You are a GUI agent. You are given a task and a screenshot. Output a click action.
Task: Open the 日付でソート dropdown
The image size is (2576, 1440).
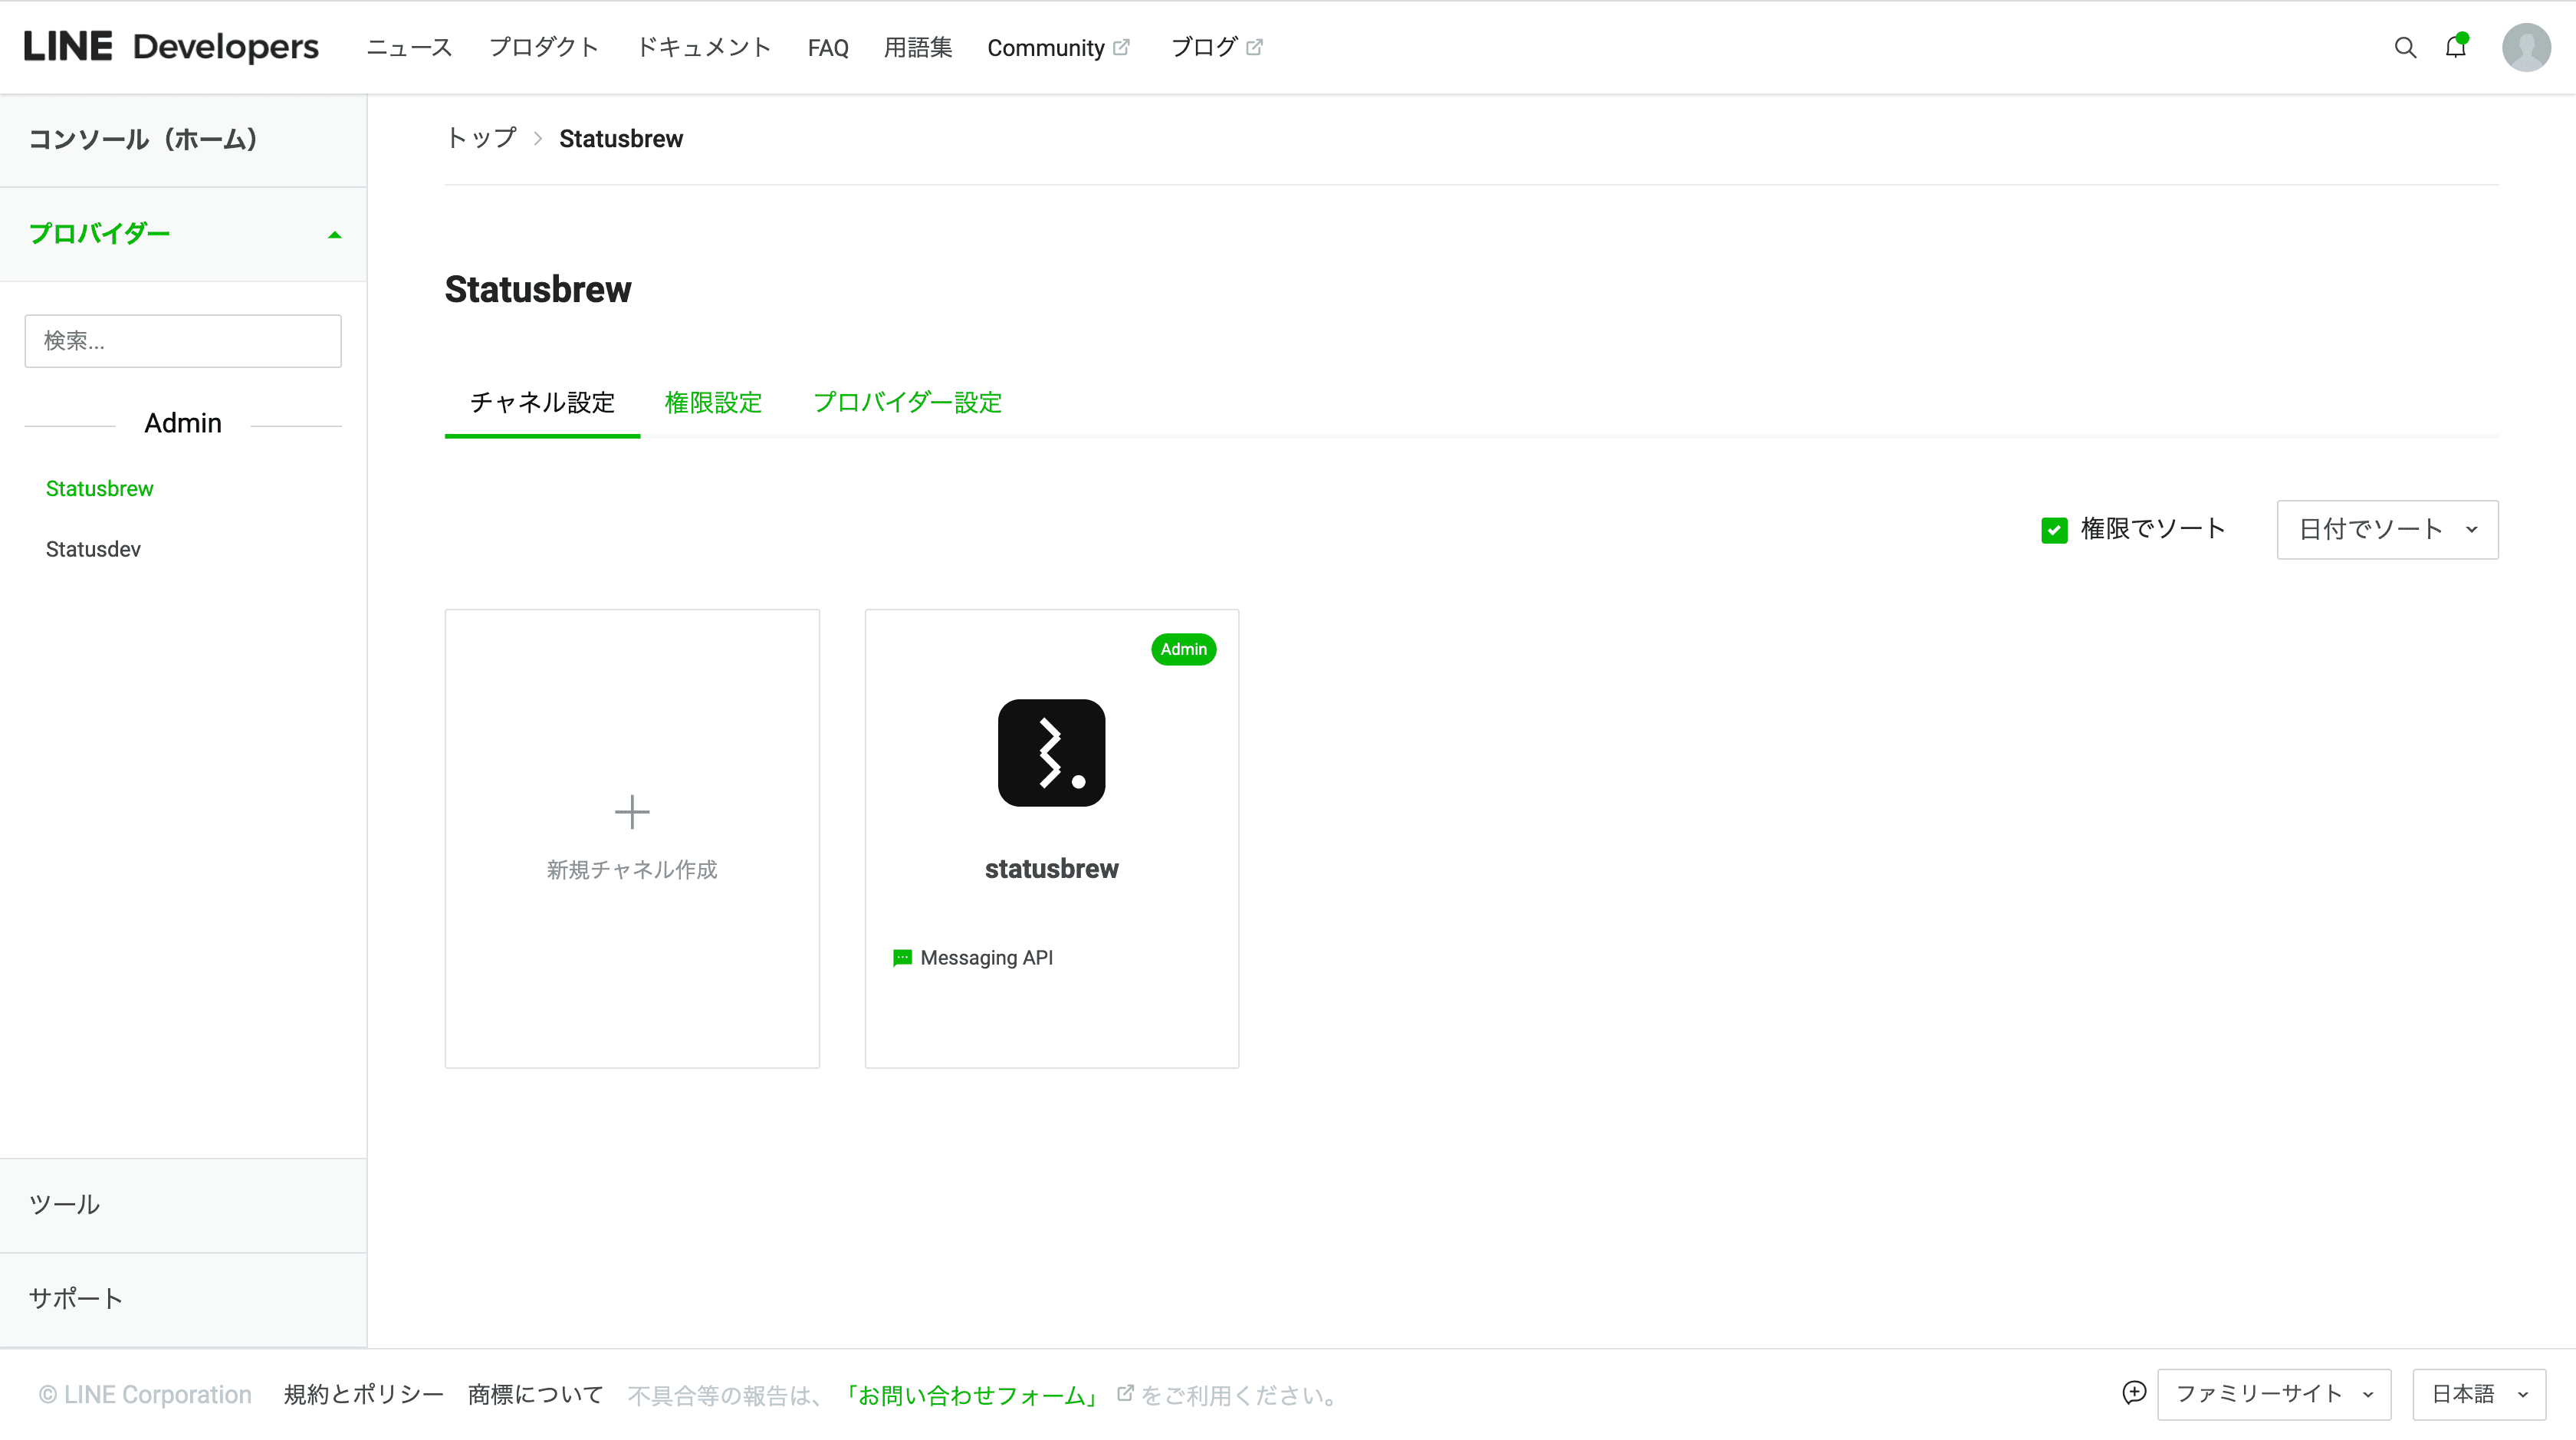coord(2387,529)
